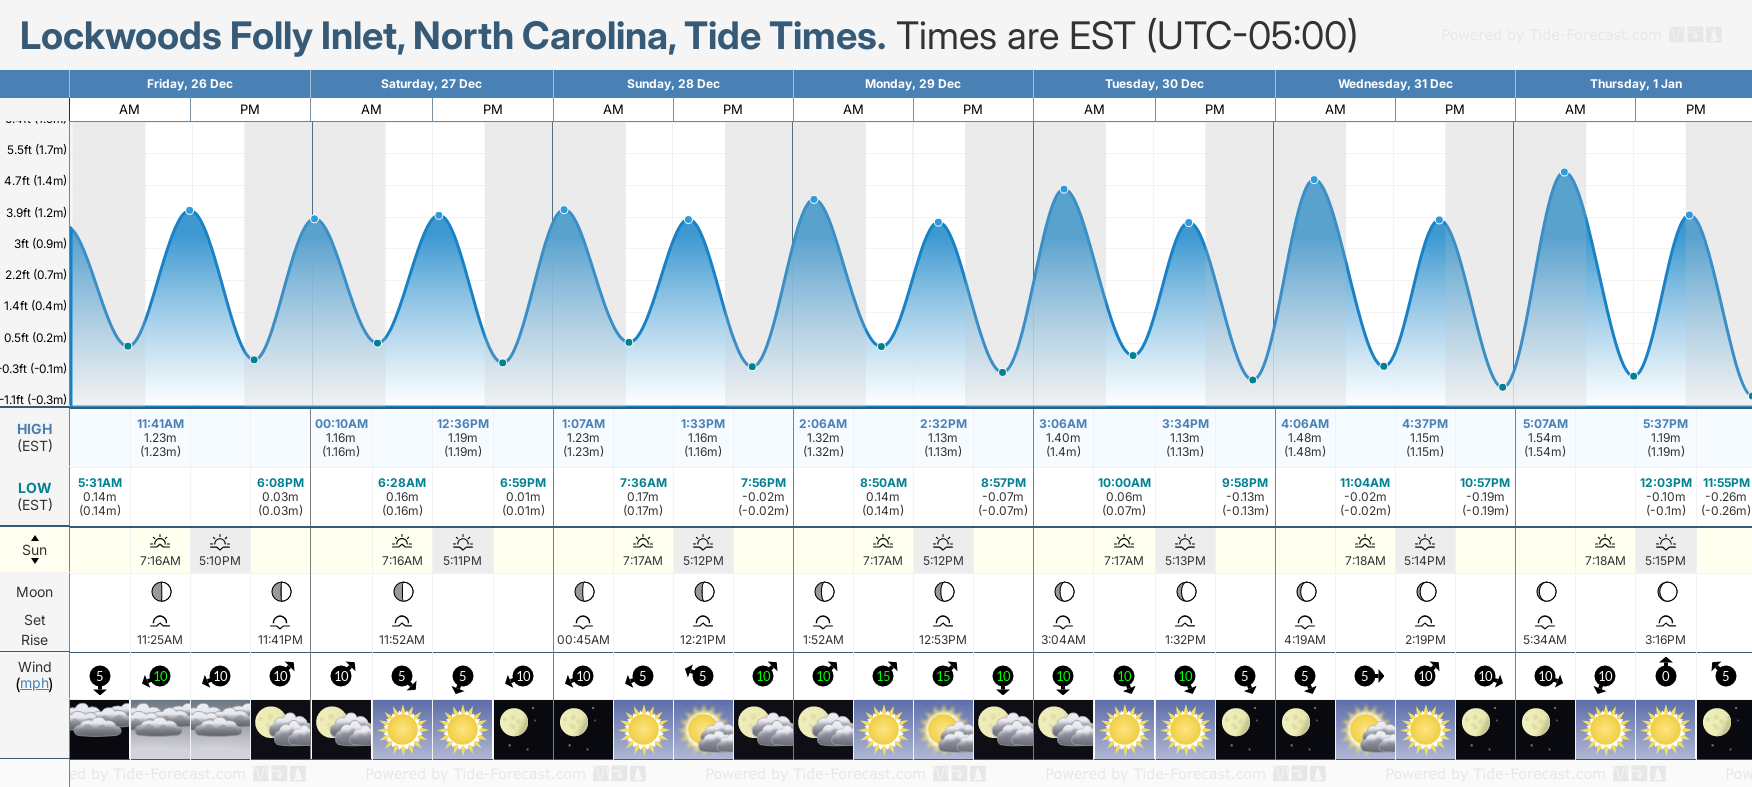This screenshot has width=1752, height=787.
Task: Click the 11:41AM high tide peak marker
Action: pyautogui.click(x=190, y=211)
